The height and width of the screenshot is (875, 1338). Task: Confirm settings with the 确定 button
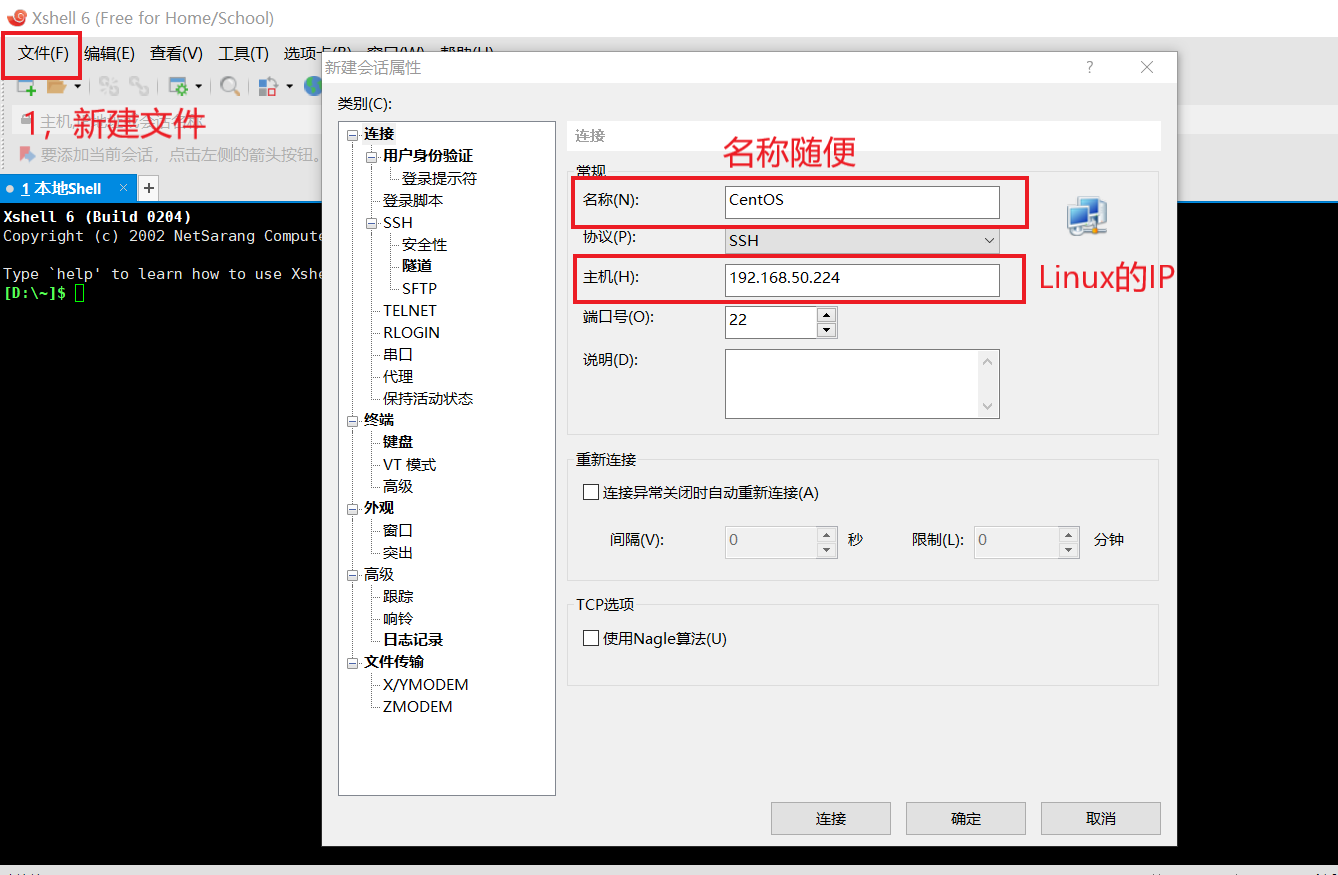pos(965,818)
